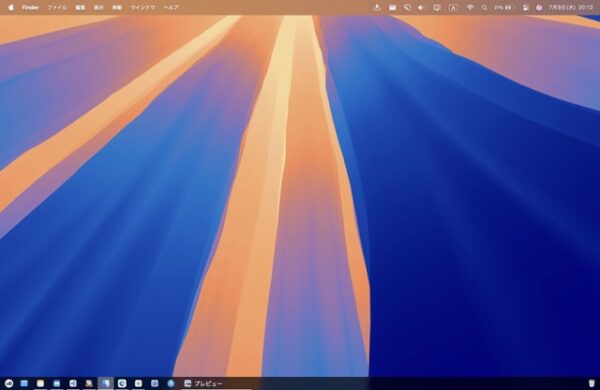Image resolution: width=600 pixels, height=390 pixels.
Task: Open Spotlight search magnifier icon
Action: pyautogui.click(x=484, y=7)
